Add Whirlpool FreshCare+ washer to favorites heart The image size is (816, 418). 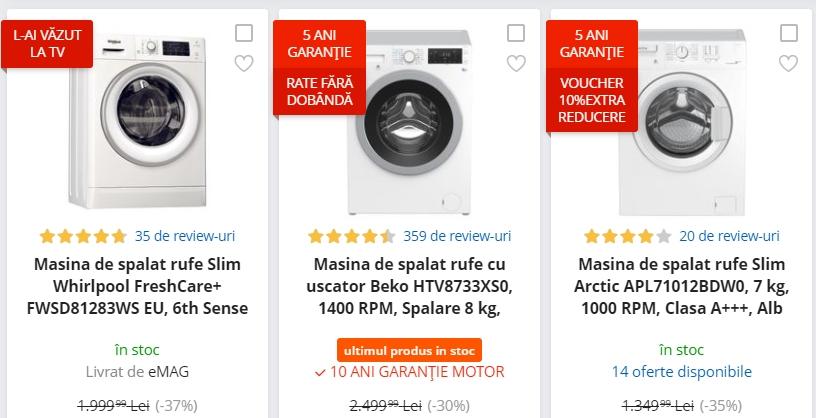244,64
